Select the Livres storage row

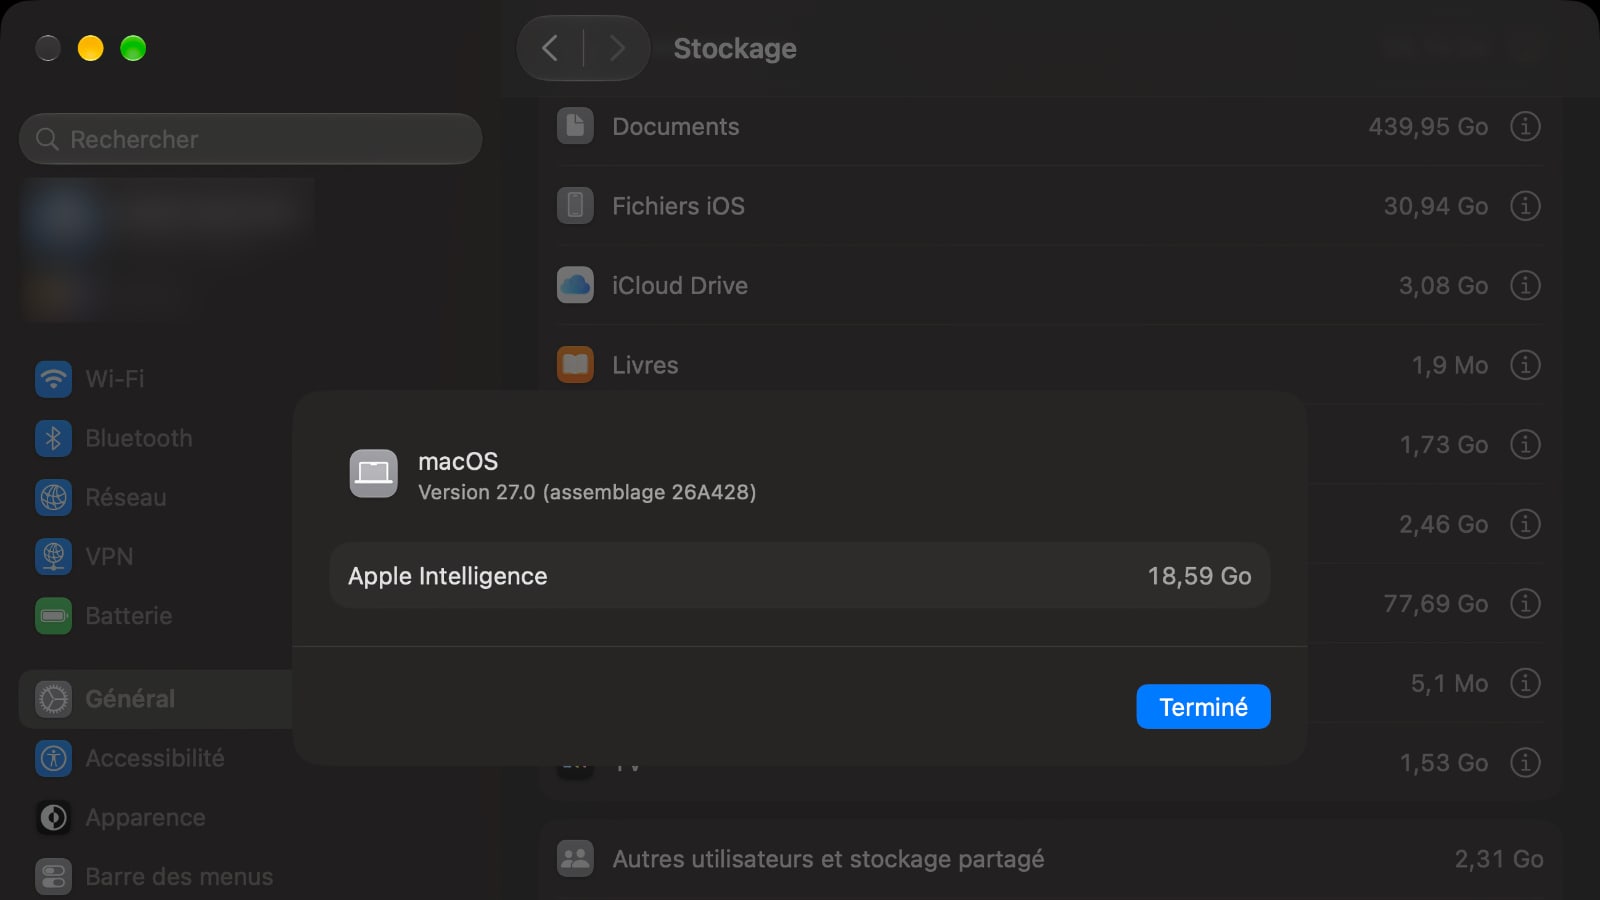(x=1050, y=365)
